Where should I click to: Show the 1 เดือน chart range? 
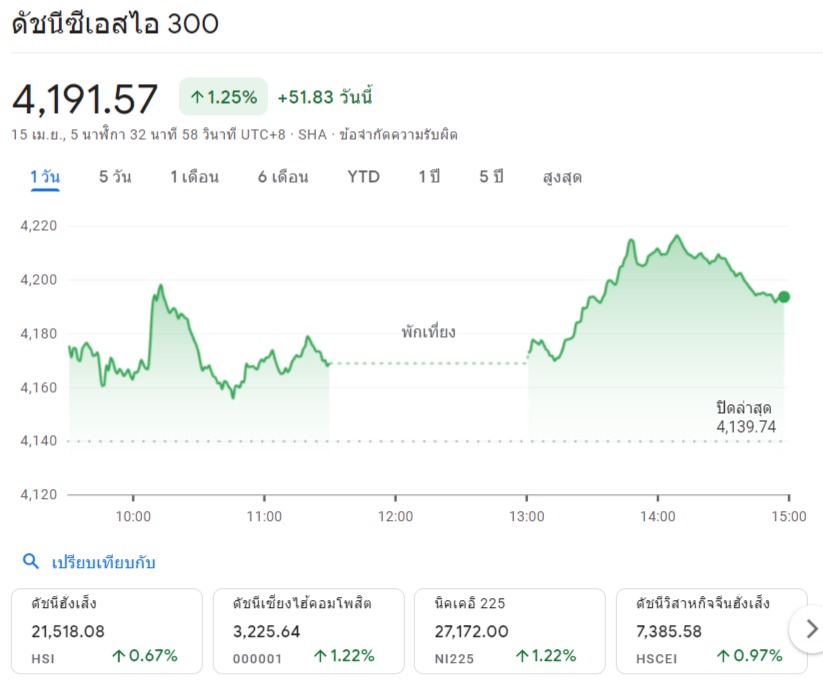pyautogui.click(x=194, y=177)
